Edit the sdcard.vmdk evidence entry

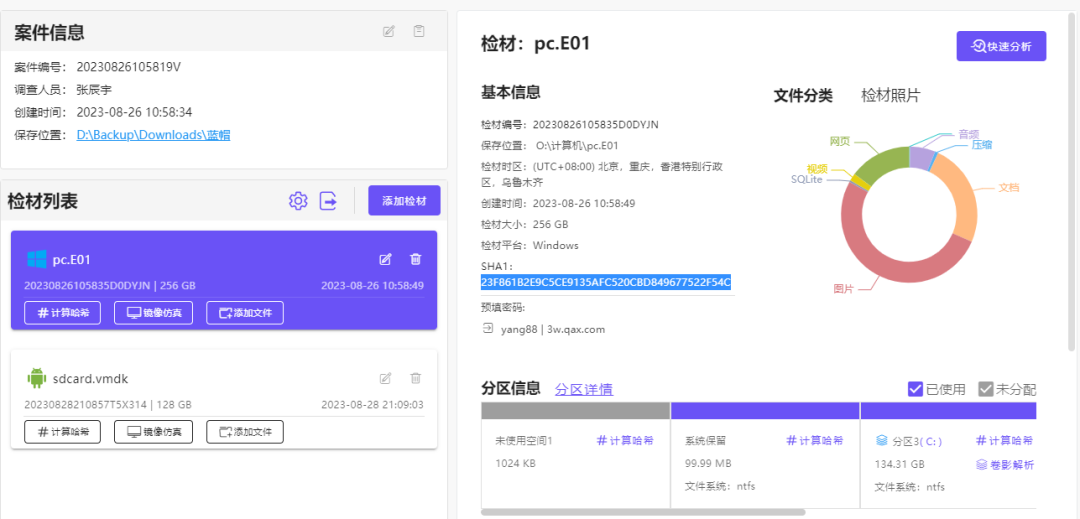click(x=386, y=378)
